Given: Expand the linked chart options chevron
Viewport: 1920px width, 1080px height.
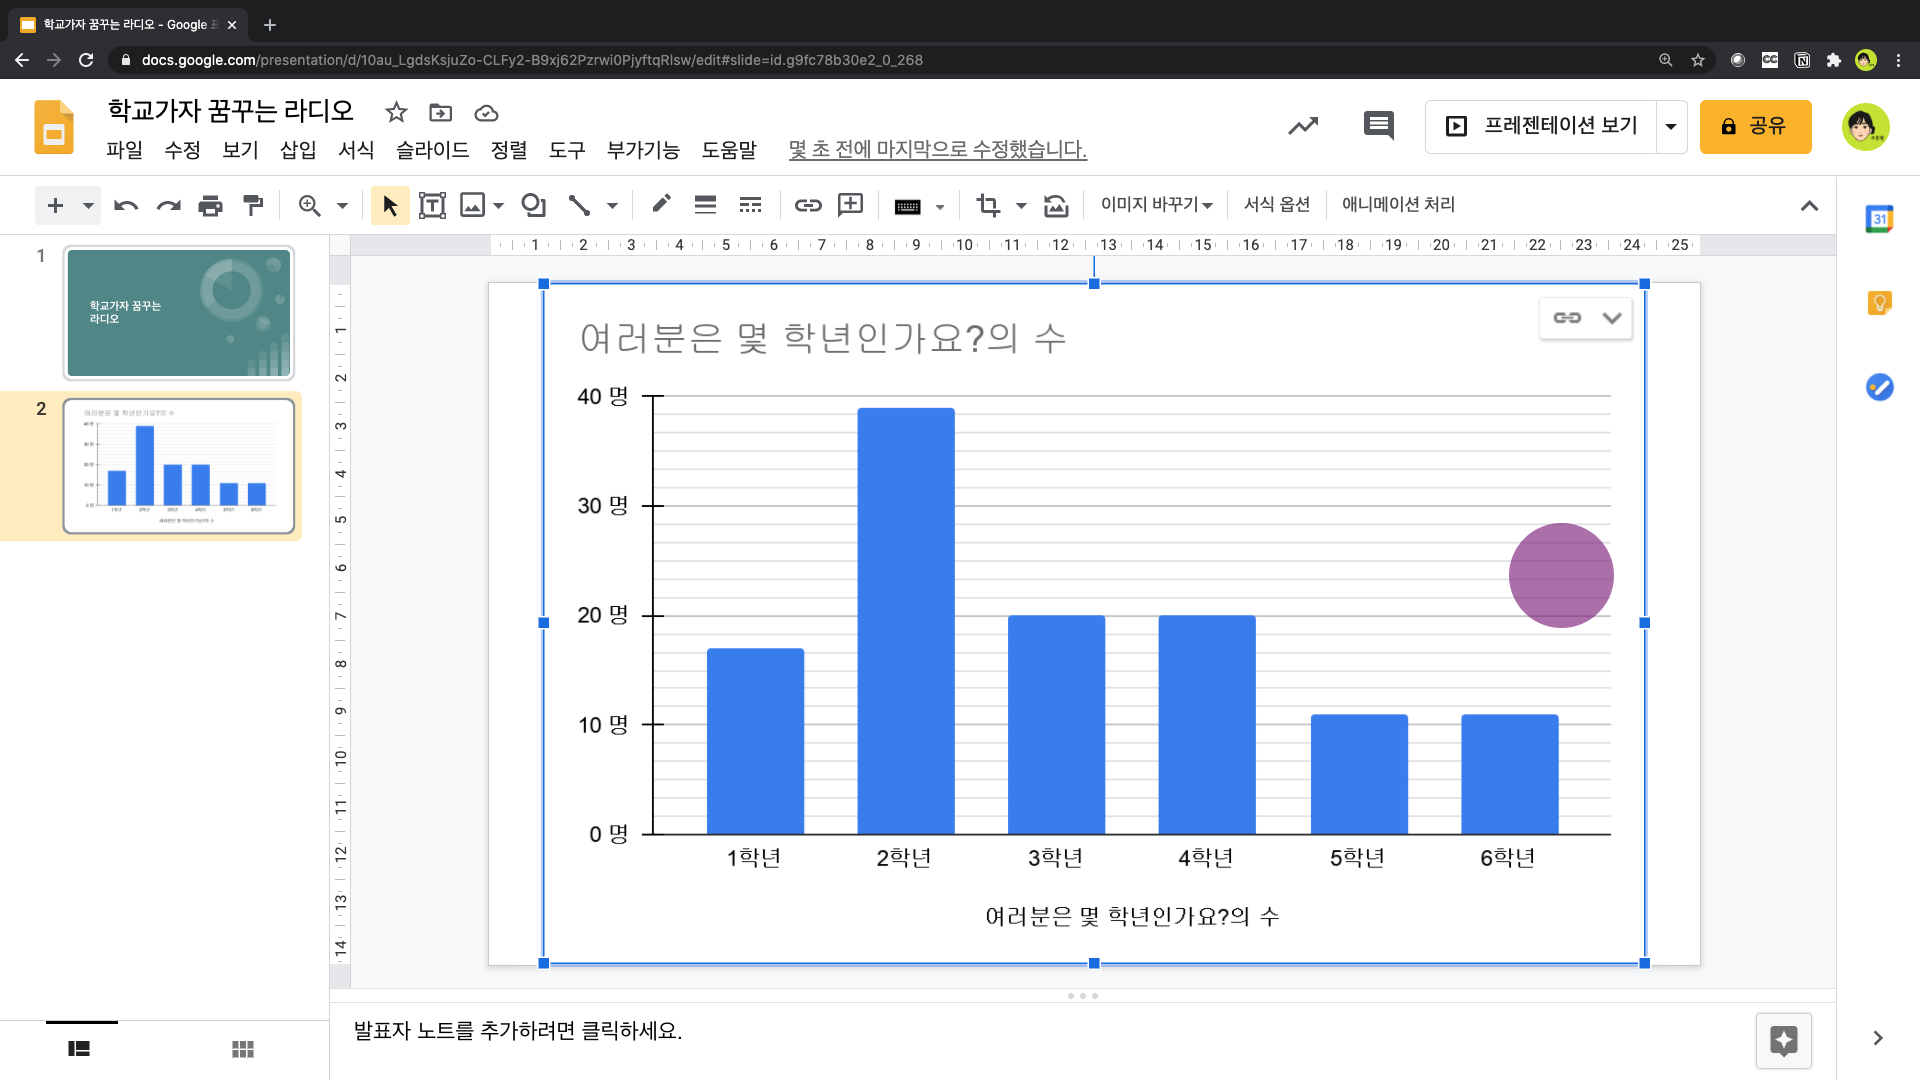Looking at the screenshot, I should [1611, 318].
